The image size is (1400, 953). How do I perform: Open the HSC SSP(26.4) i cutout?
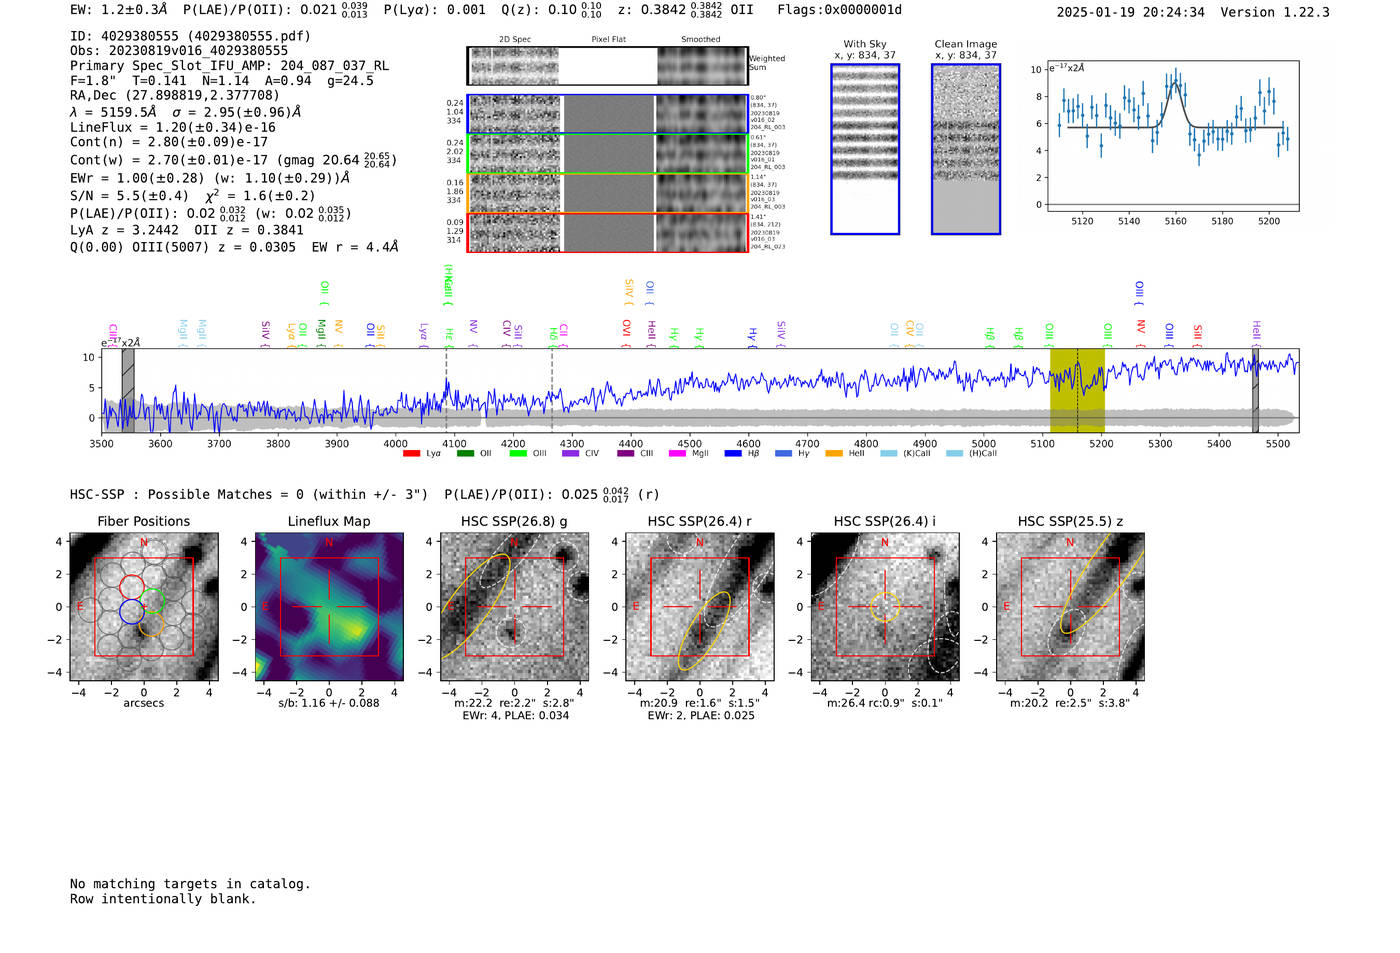point(885,606)
